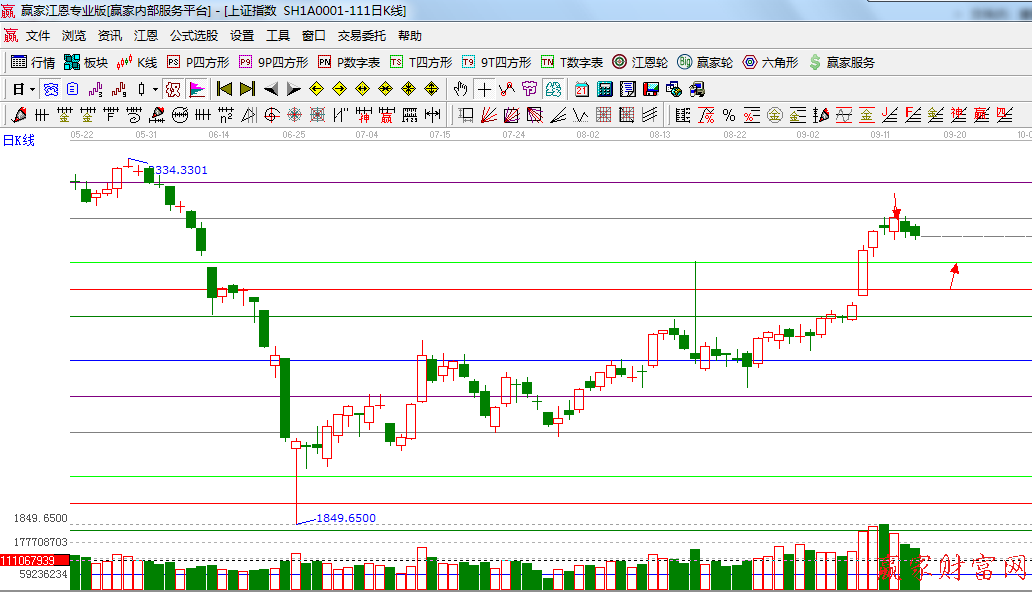This screenshot has width=1032, height=592.
Task: Open the 江恩 menu
Action: click(146, 35)
